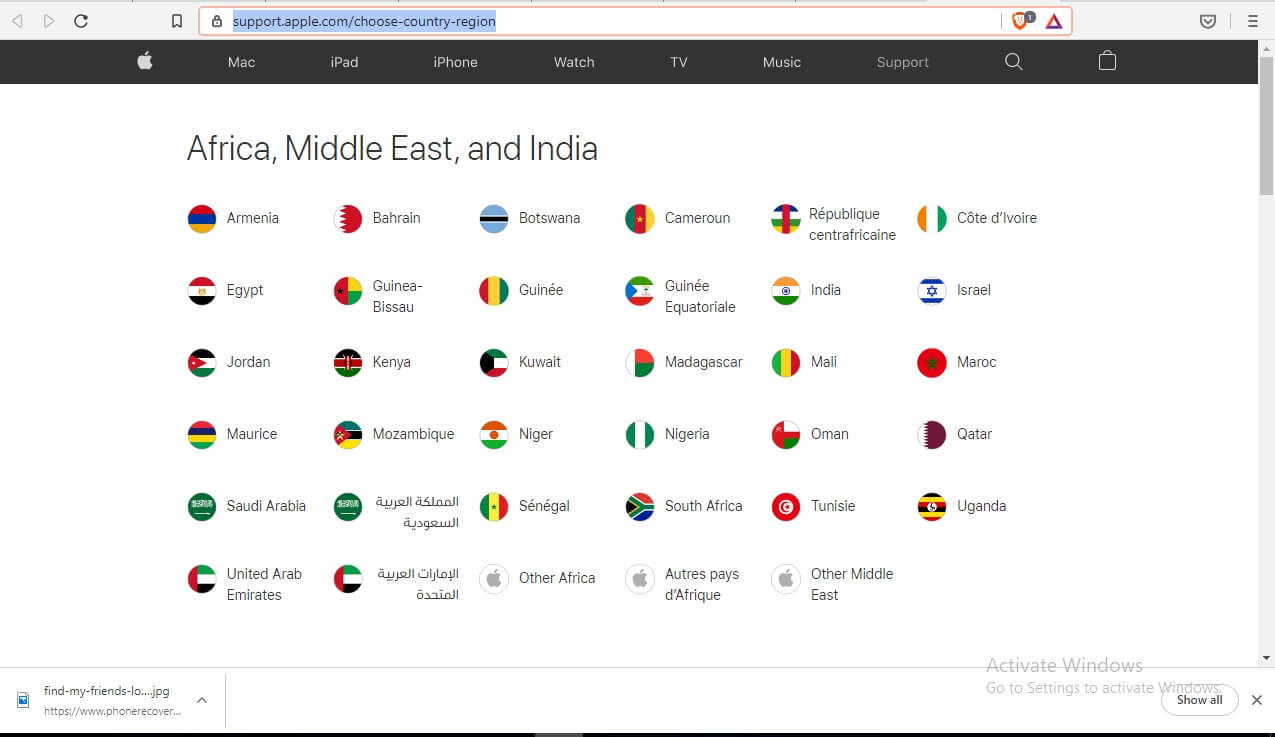Open the iPad menu item
1275x737 pixels.
click(x=344, y=62)
